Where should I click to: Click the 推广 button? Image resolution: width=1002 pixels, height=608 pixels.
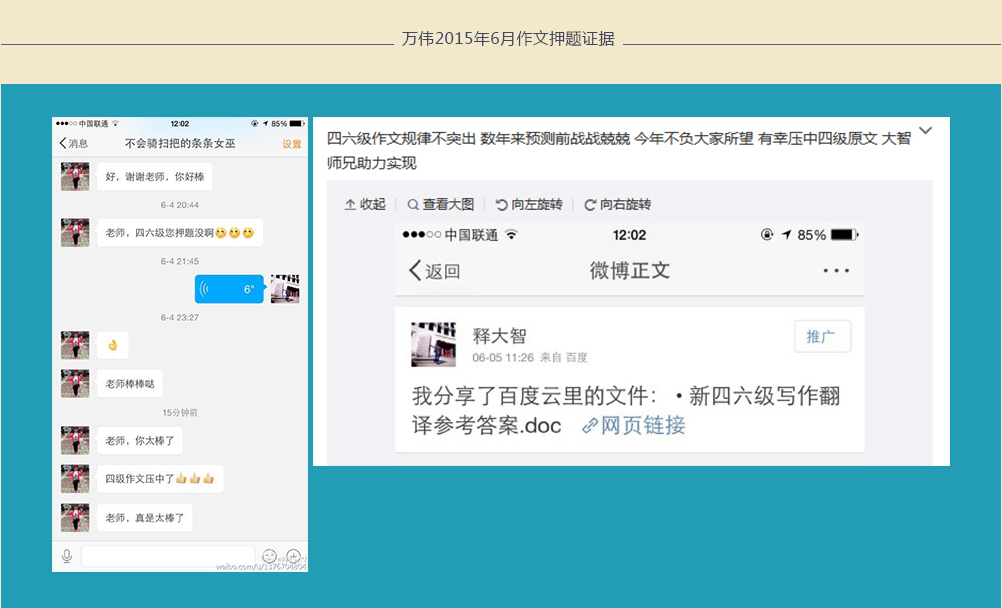821,337
